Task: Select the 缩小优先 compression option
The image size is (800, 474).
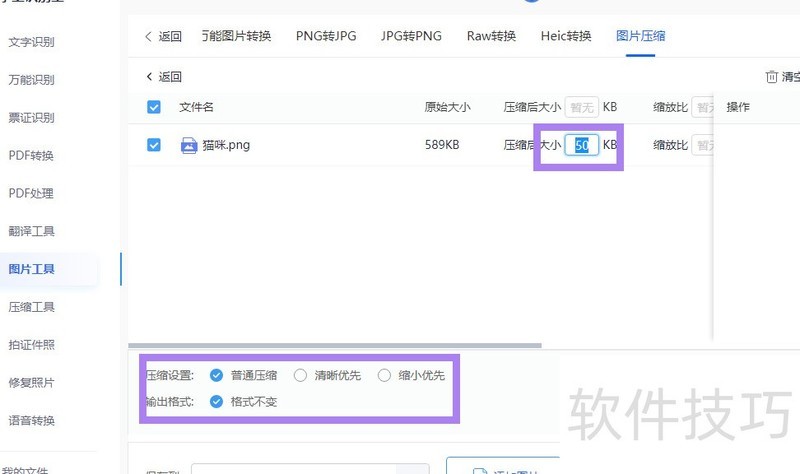Action: 384,376
